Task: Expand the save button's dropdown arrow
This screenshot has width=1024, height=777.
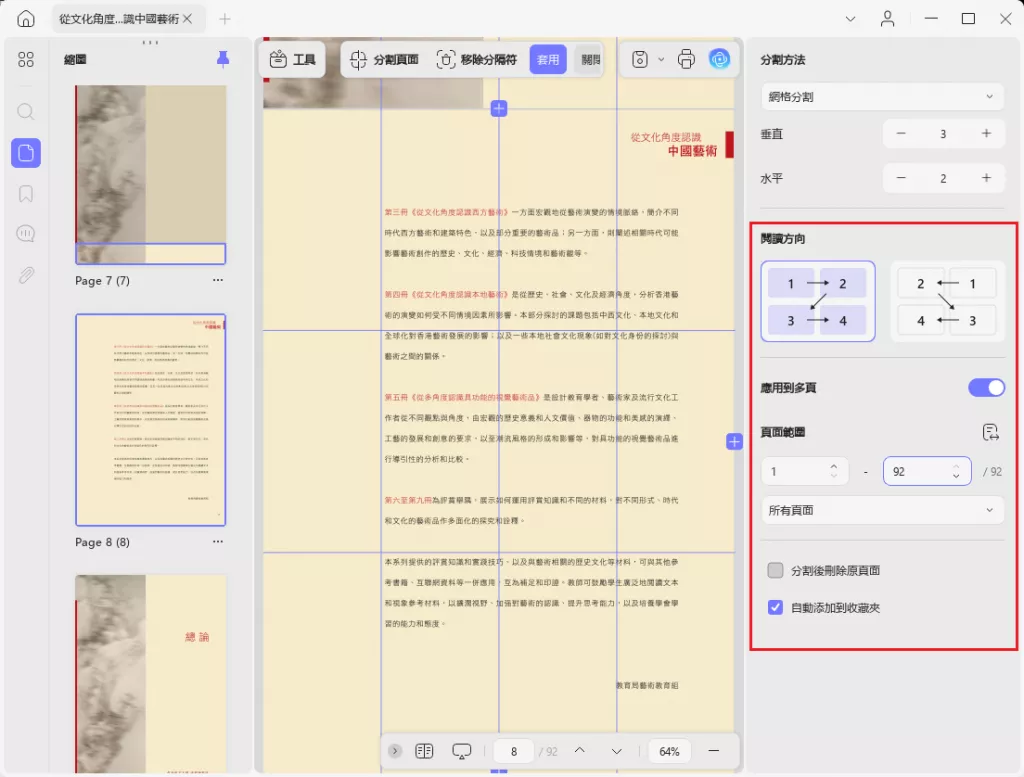Action: pyautogui.click(x=661, y=59)
